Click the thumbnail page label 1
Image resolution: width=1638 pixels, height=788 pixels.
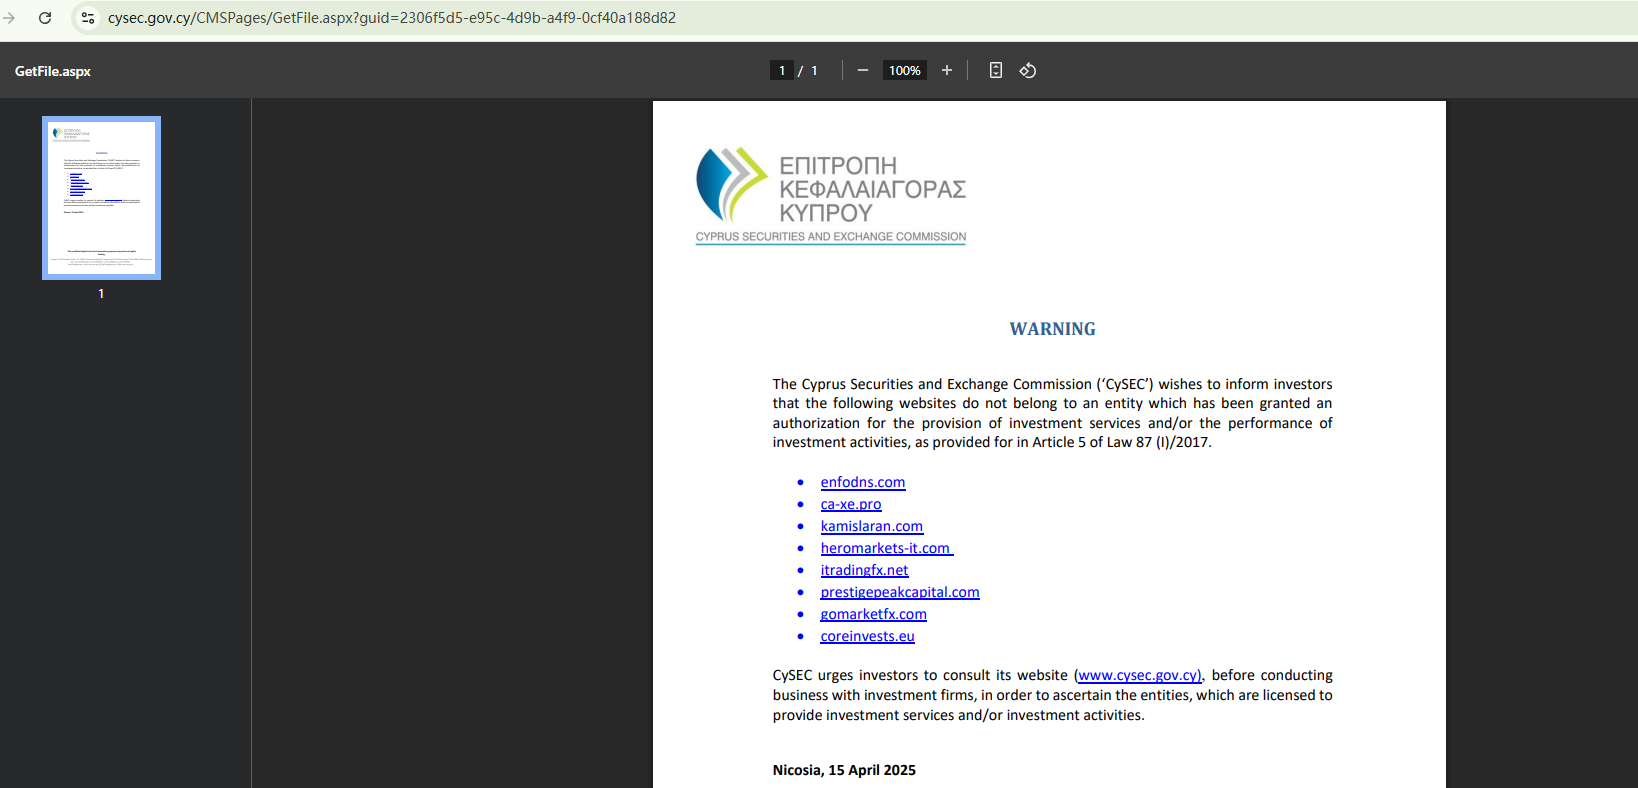pyautogui.click(x=101, y=293)
